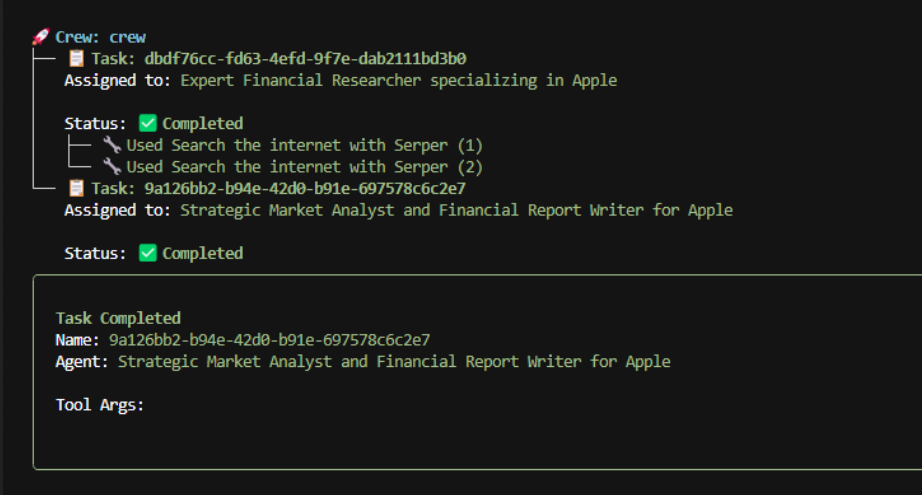Viewport: 922px width, 495px height.
Task: Click clipboard icon of task 9a126bb2
Action: pos(76,188)
